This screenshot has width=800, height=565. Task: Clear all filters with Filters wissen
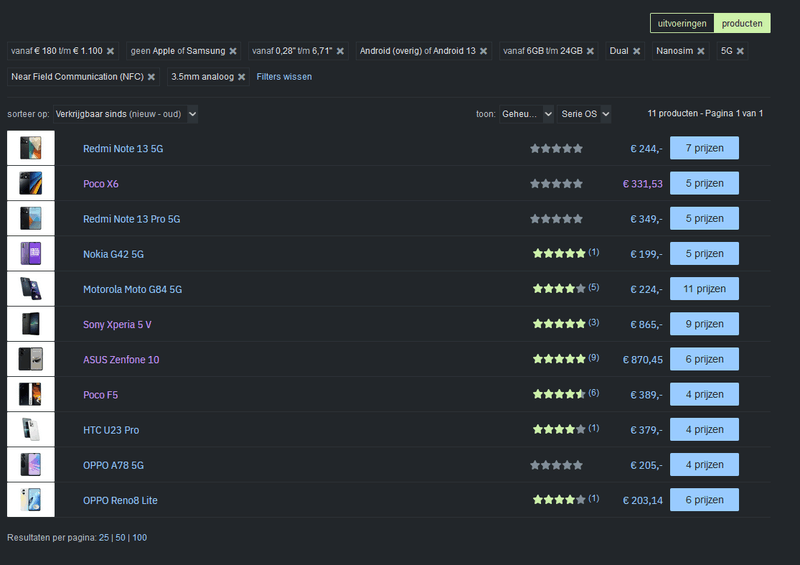pos(284,77)
